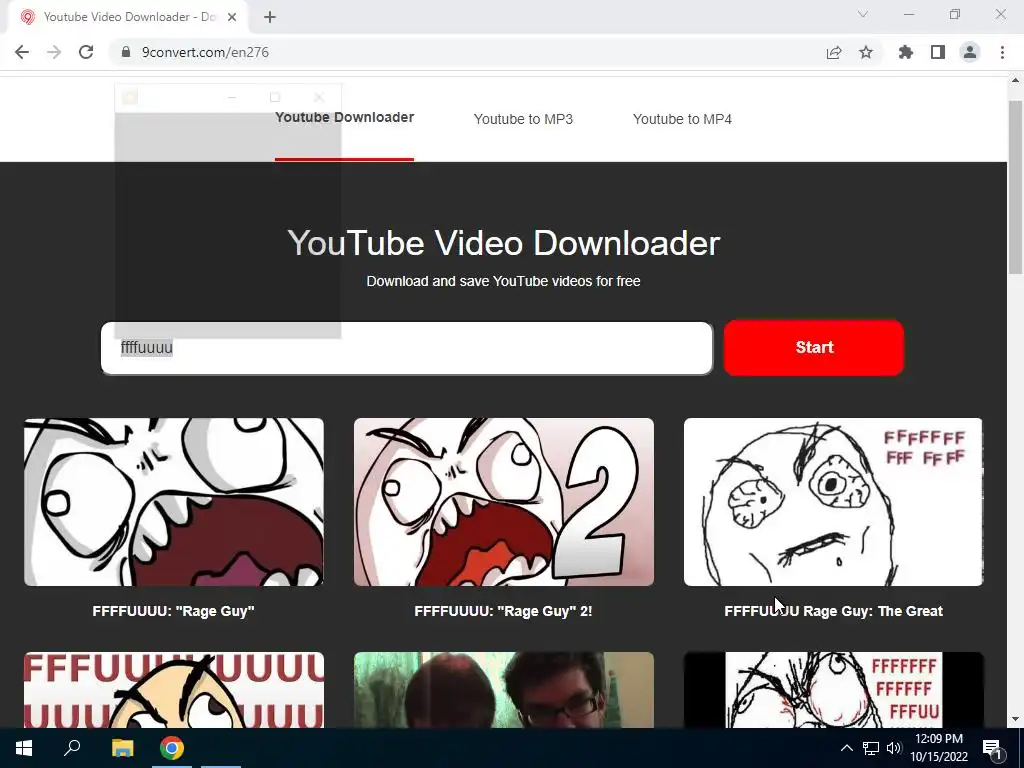Screen dimensions: 1024x768
Task: Click title FFFFUUUU: "Rage Guy"
Action: [173, 611]
